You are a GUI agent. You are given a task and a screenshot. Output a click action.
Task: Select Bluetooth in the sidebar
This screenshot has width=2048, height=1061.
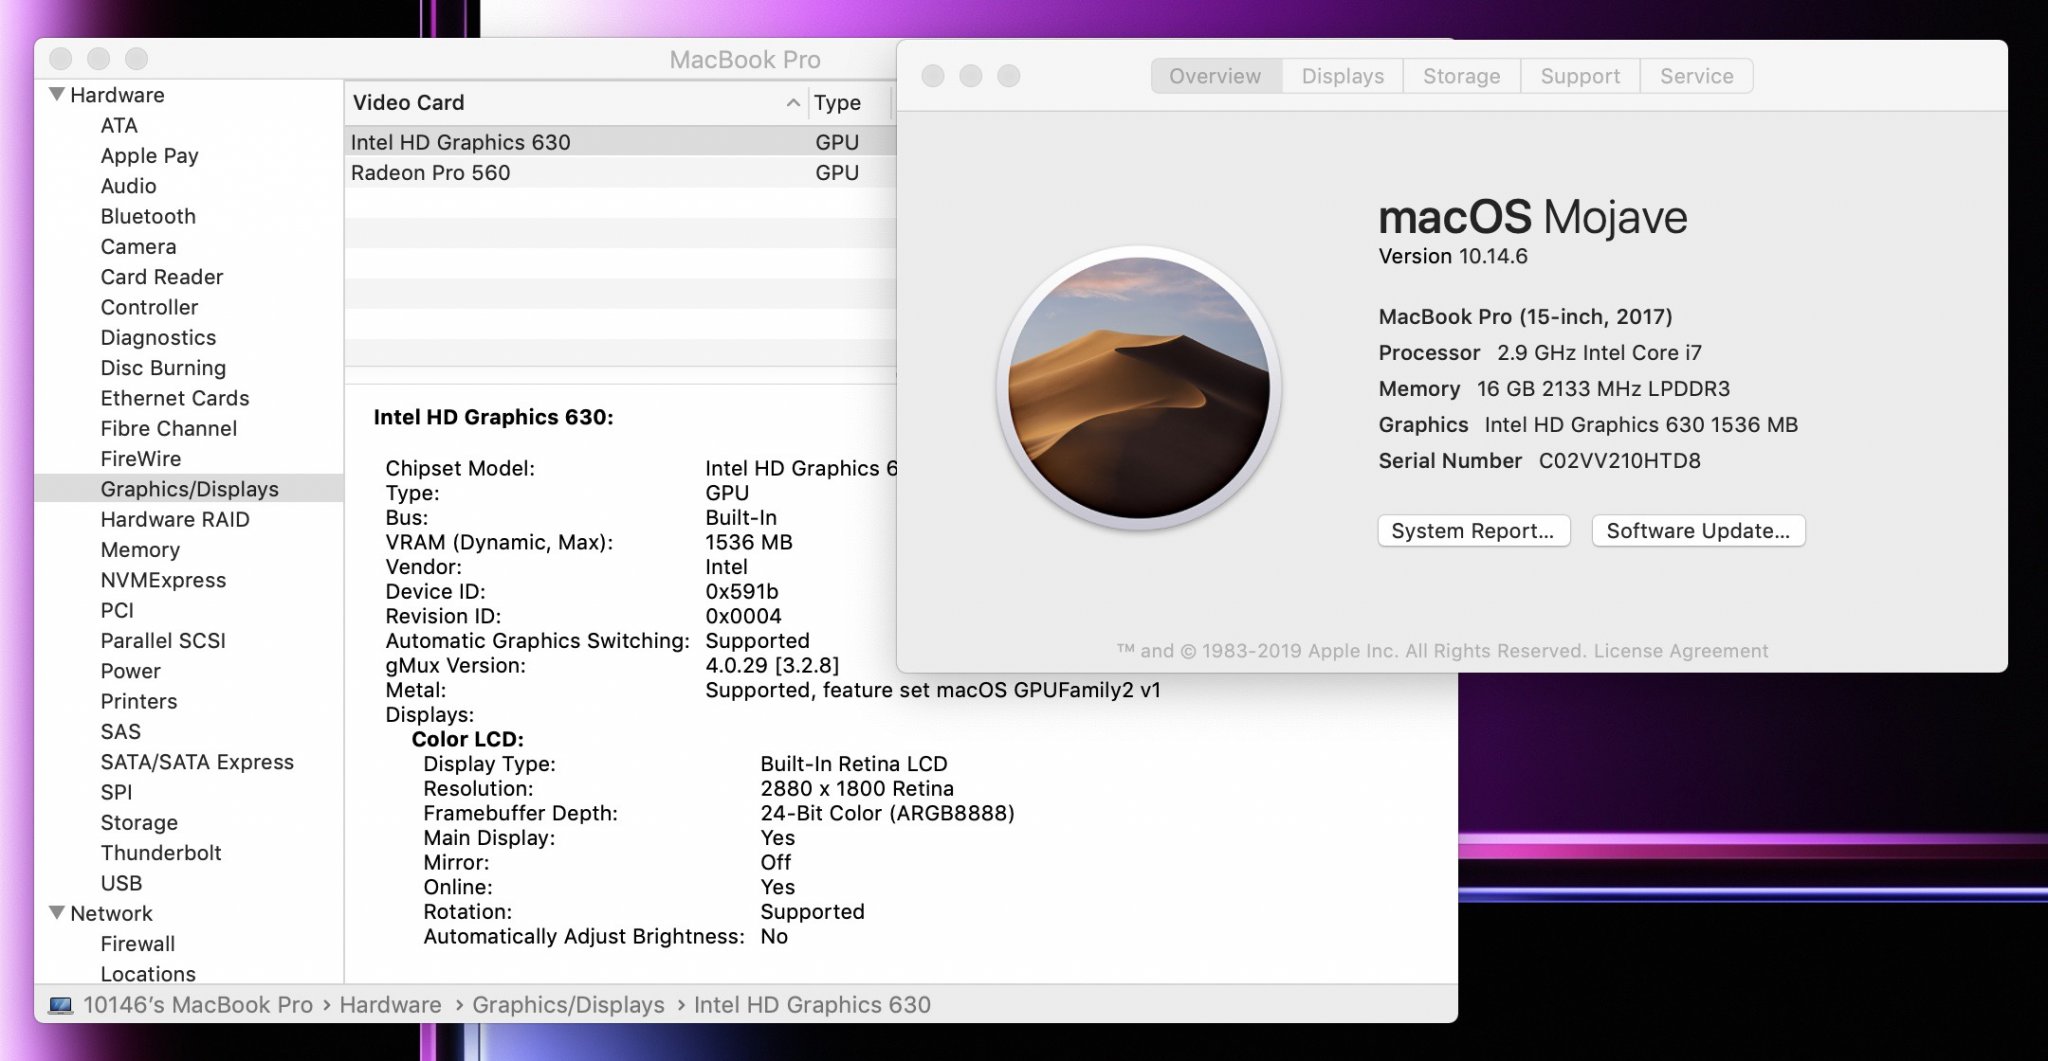click(148, 216)
